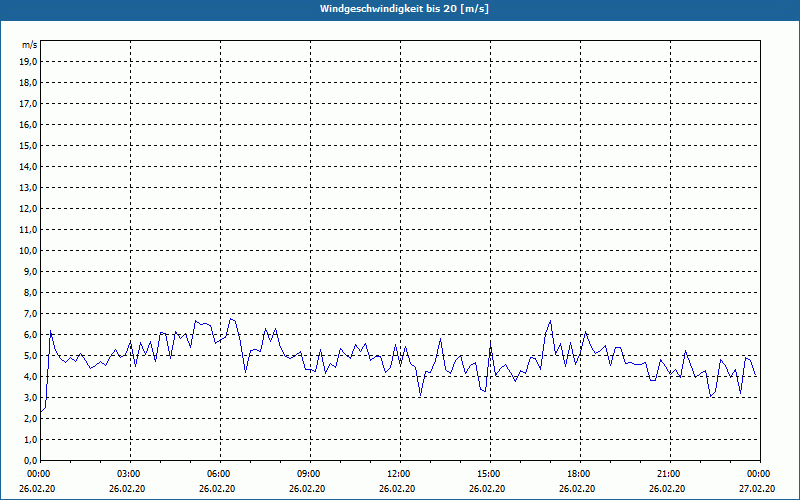Select the "06:00" time label
This screenshot has width=800, height=500.
click(220, 474)
